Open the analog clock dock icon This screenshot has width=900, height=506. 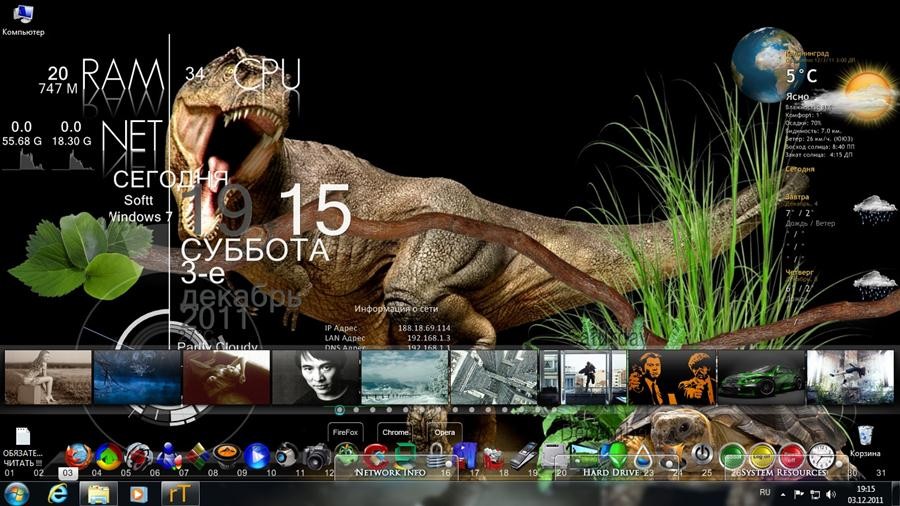click(821, 456)
